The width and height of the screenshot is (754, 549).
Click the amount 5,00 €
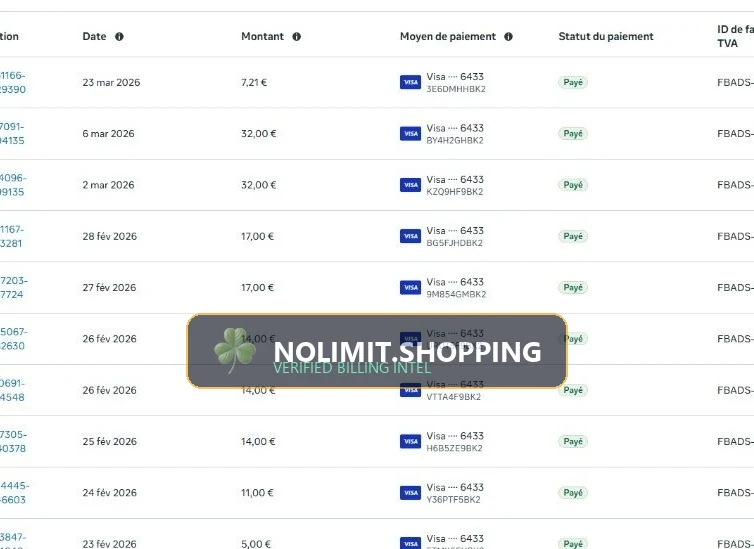256,544
